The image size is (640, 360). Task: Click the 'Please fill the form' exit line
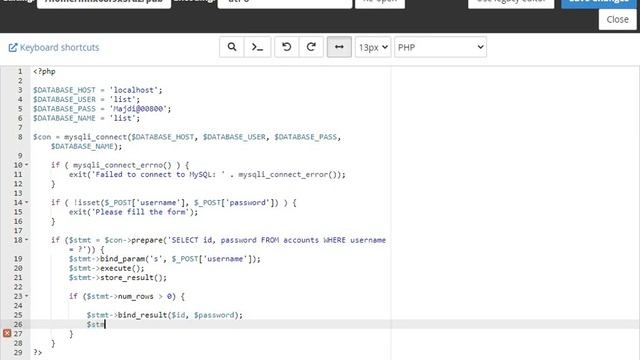(133, 212)
